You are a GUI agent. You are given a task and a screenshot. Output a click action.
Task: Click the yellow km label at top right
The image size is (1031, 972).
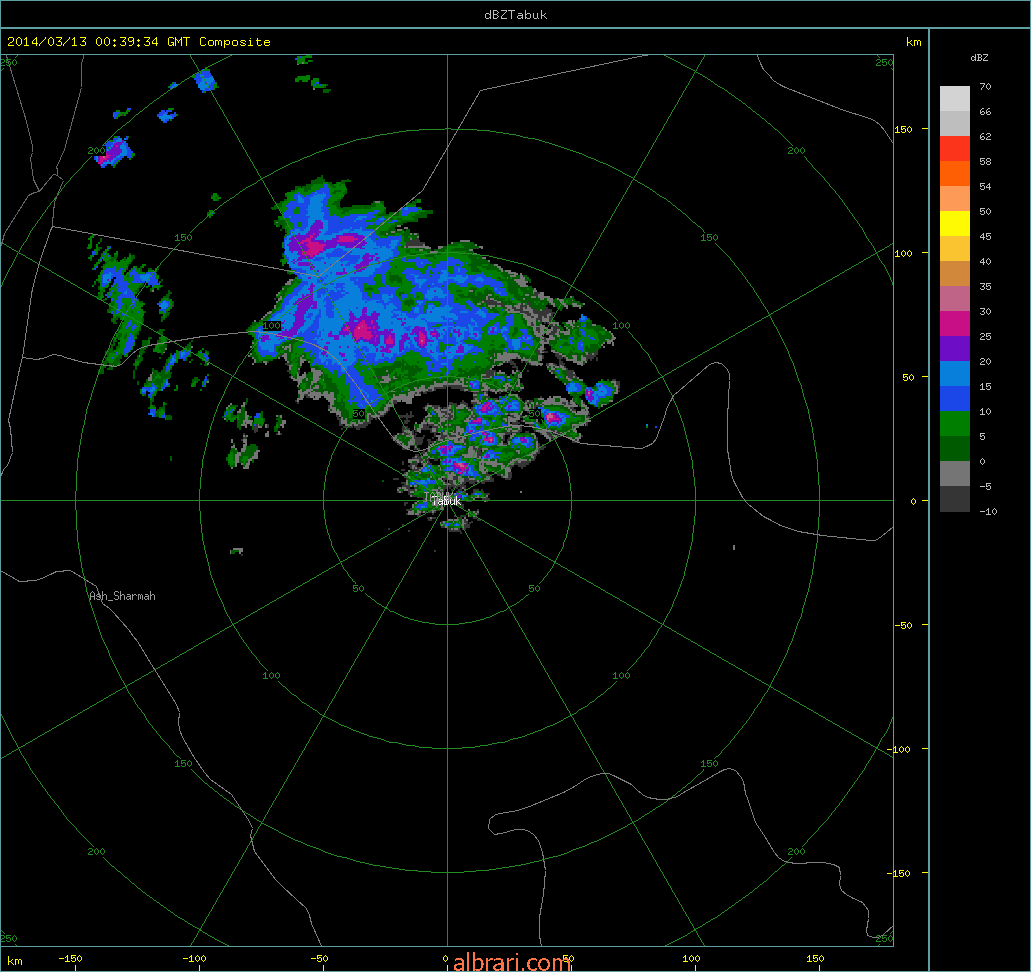coord(913,42)
